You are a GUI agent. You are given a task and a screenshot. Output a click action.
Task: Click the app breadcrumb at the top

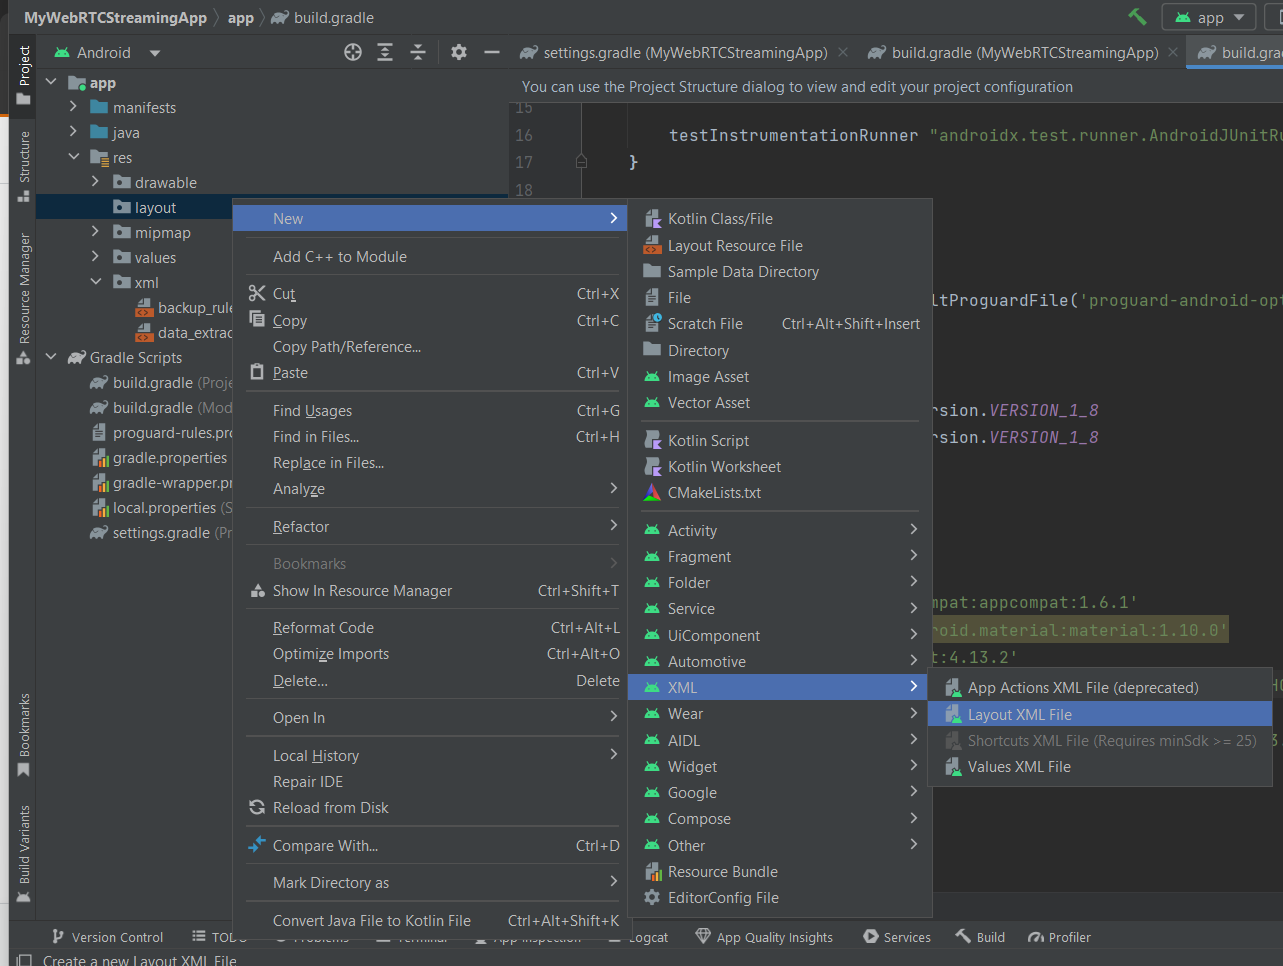click(242, 17)
